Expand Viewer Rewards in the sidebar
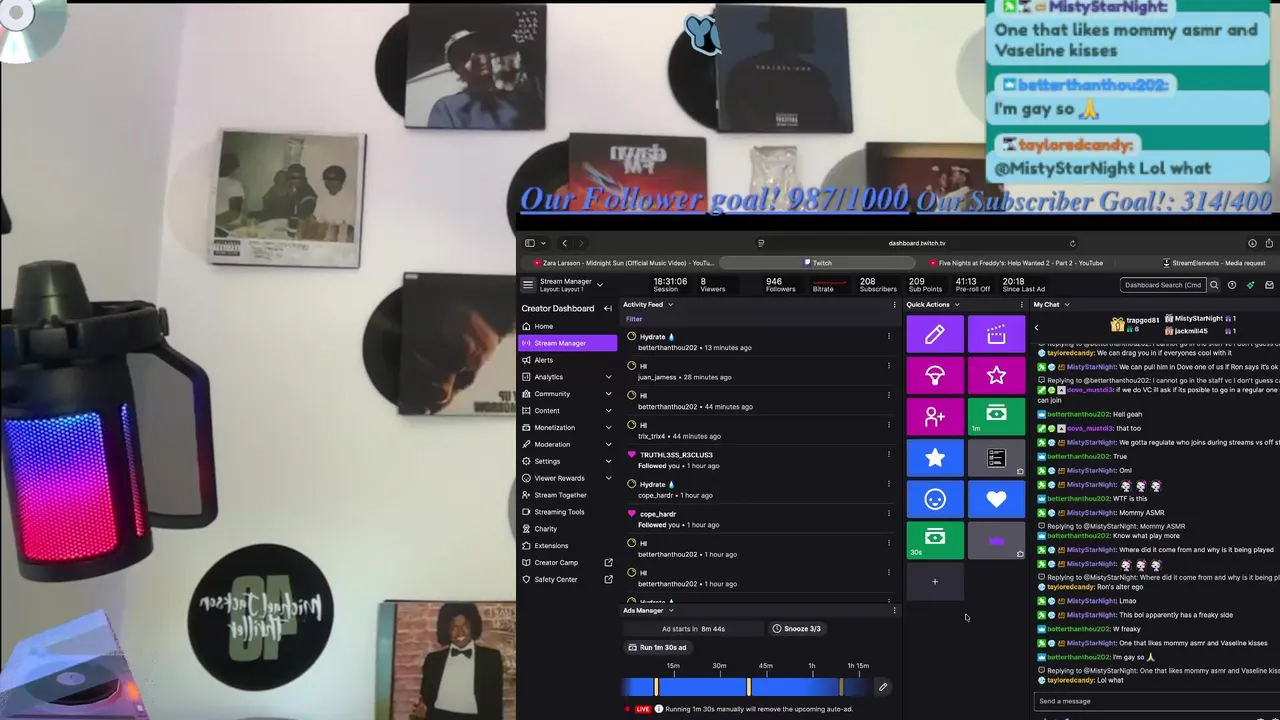Screen dimensions: 1280x720 (x=608, y=478)
